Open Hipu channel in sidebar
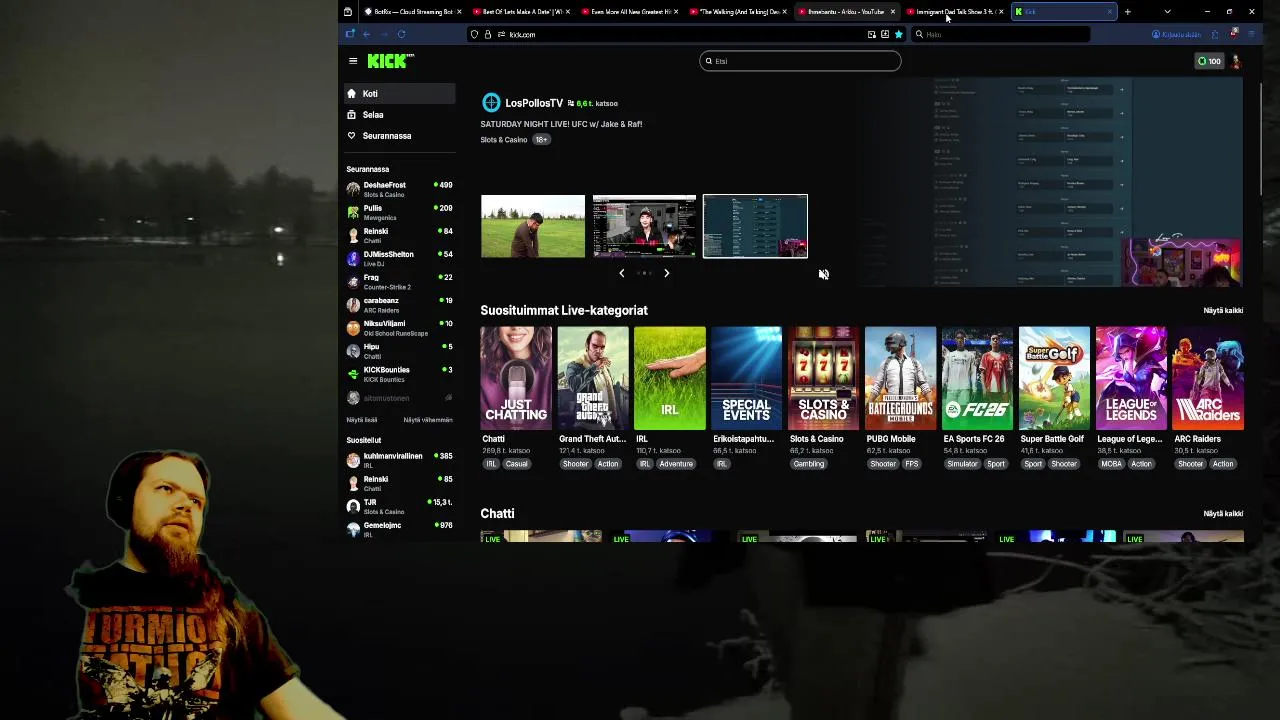The width and height of the screenshot is (1280, 720). [x=400, y=351]
